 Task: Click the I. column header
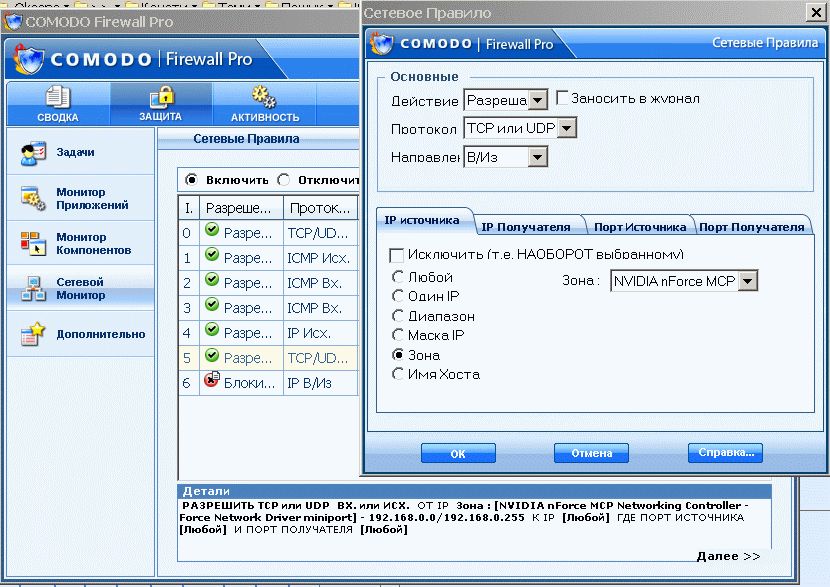pyautogui.click(x=189, y=208)
